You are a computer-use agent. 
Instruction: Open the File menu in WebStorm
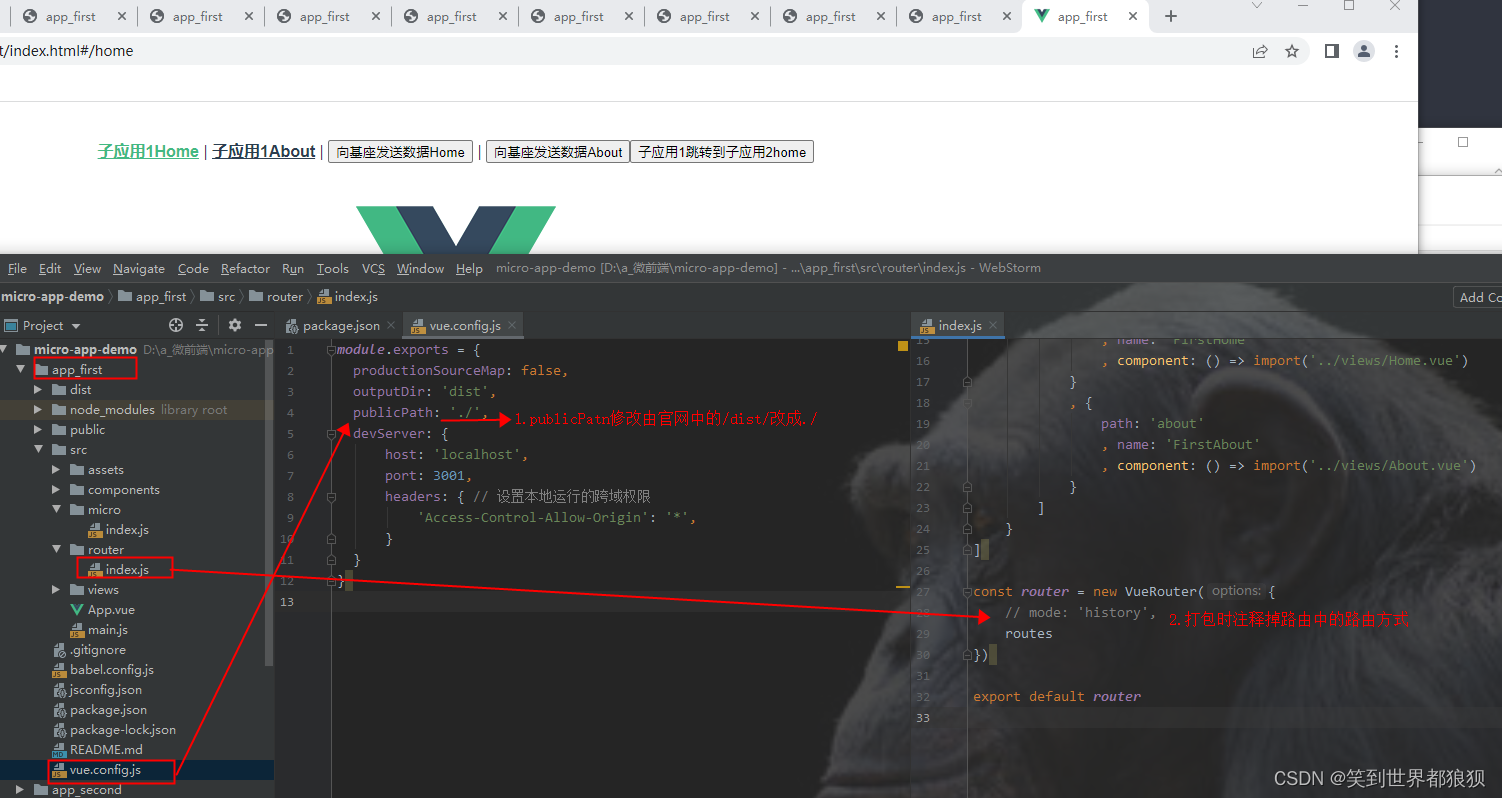pos(17,268)
